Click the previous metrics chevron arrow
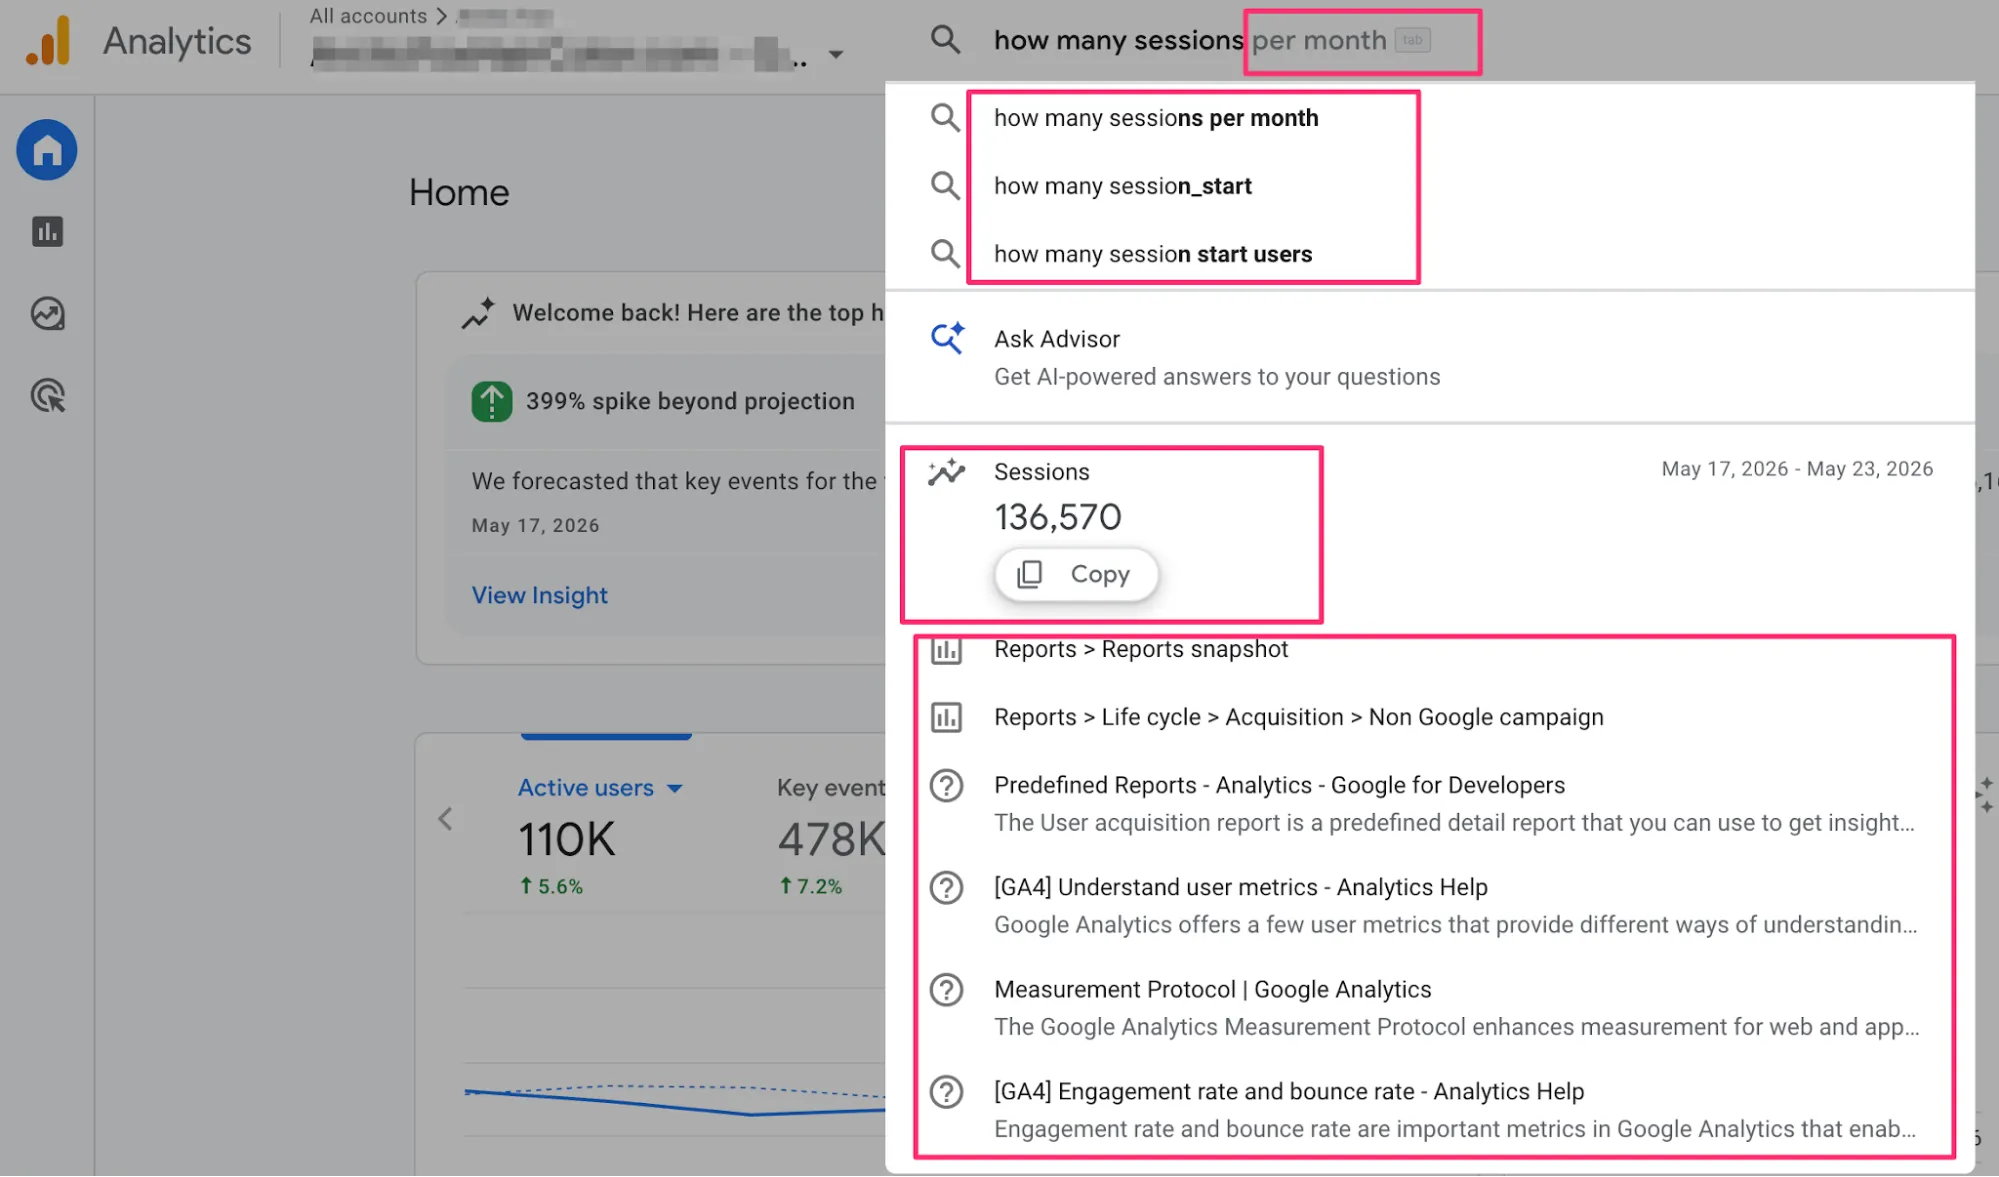 [x=446, y=819]
